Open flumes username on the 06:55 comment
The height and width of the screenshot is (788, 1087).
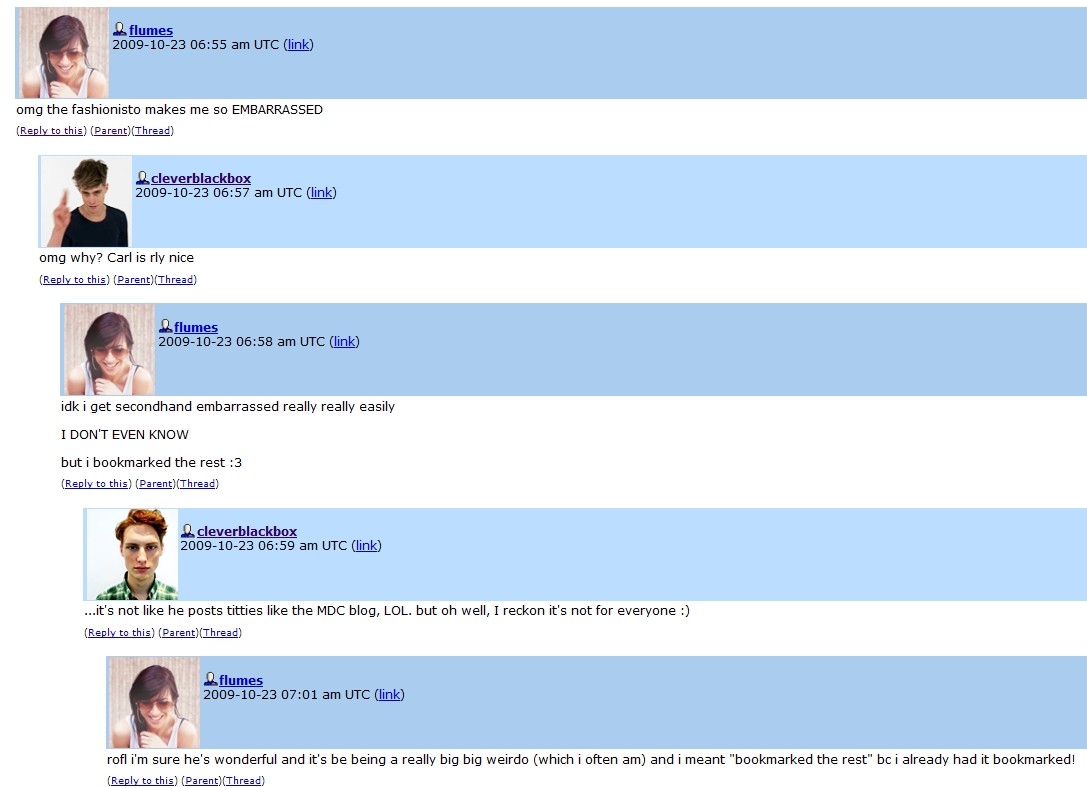pos(150,30)
